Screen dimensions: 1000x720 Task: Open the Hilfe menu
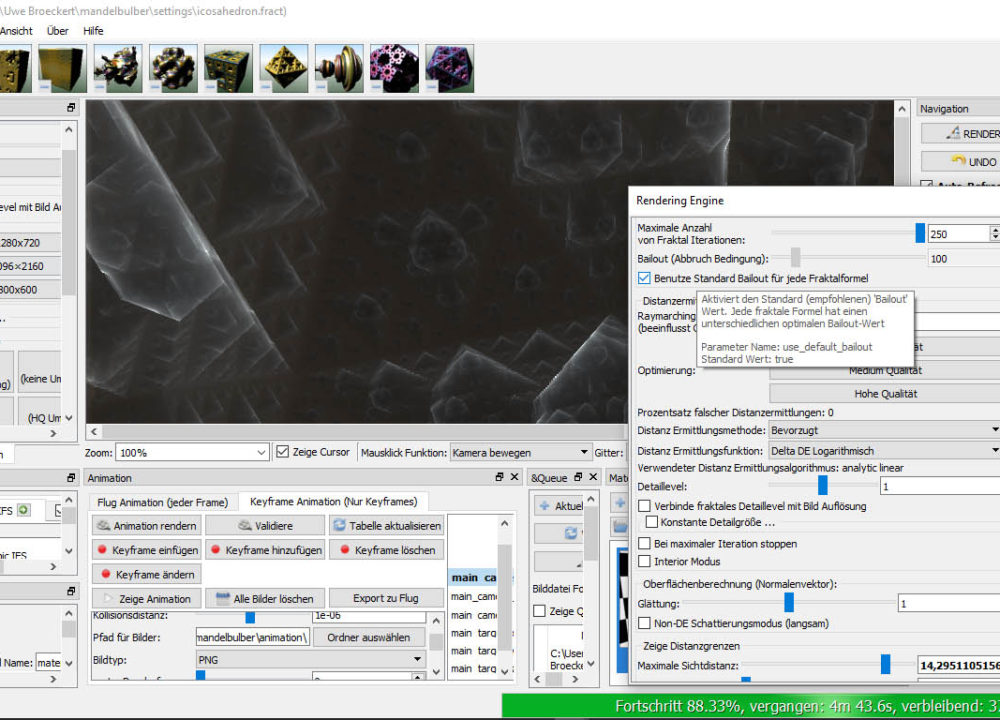pos(93,31)
